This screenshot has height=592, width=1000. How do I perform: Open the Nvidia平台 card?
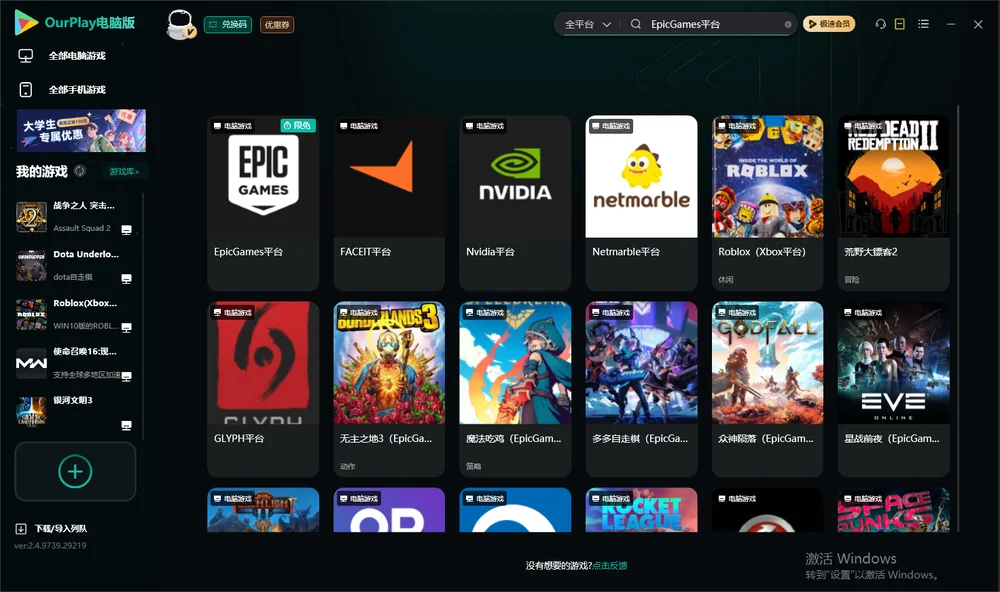click(515, 203)
